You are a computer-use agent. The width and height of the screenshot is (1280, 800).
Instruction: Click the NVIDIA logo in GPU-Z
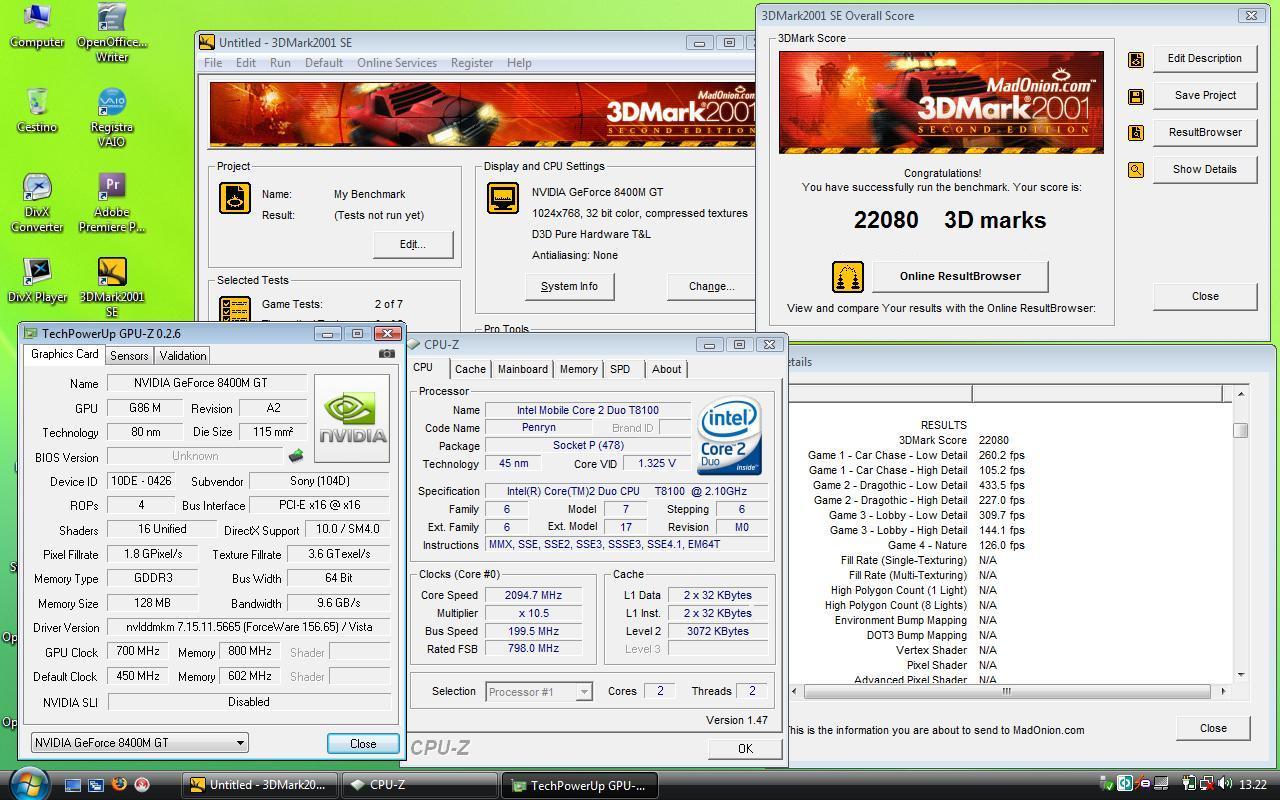352,419
